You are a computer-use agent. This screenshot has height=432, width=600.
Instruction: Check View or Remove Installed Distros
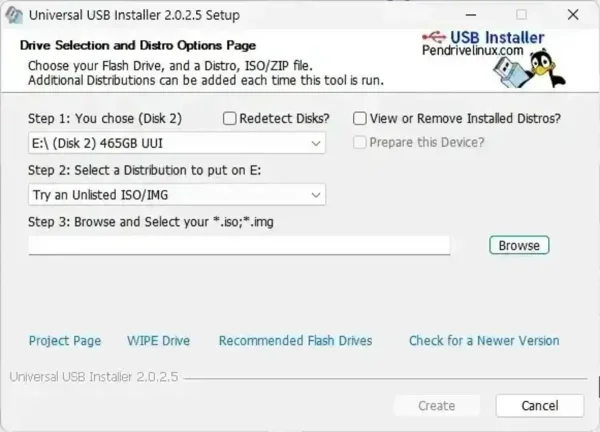[x=360, y=119]
